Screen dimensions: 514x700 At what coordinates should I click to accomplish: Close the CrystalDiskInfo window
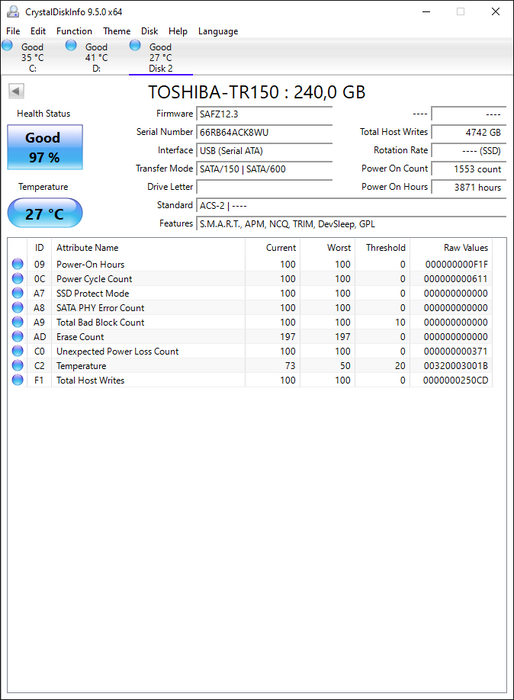(x=496, y=12)
